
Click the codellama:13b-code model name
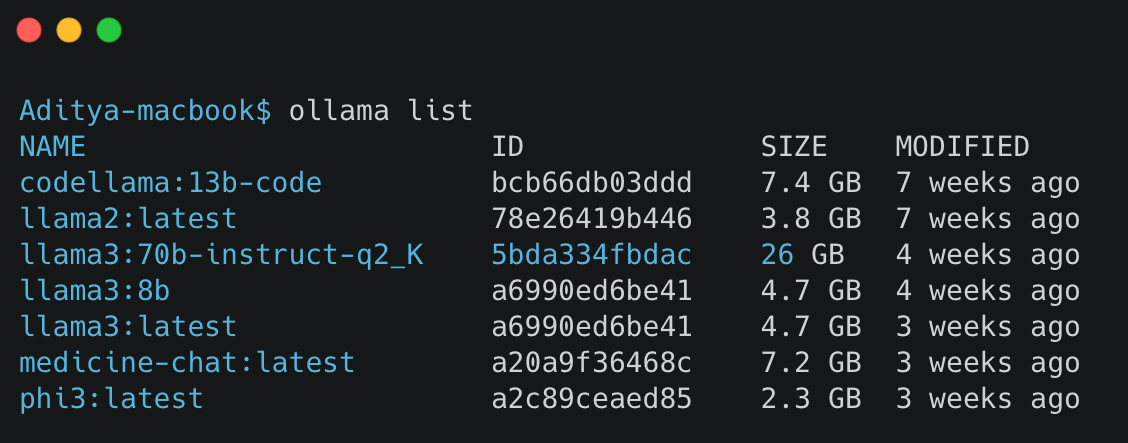tap(170, 183)
